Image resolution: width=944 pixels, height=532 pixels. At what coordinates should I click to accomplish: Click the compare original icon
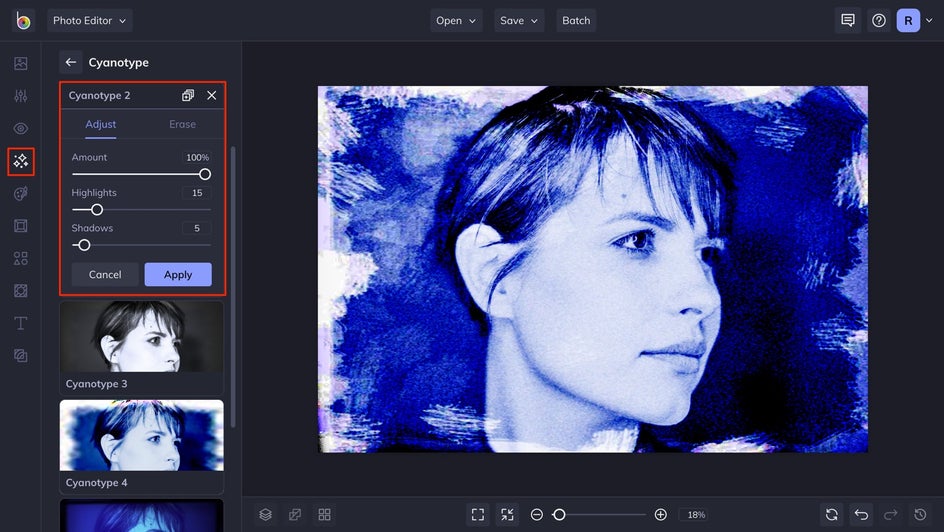pos(295,515)
